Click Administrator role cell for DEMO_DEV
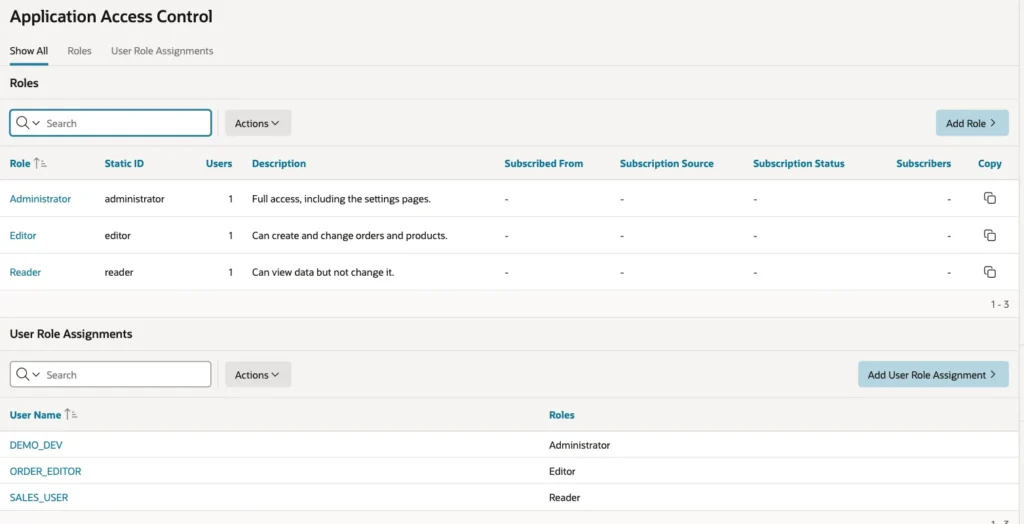The width and height of the screenshot is (1024, 524). coord(579,444)
